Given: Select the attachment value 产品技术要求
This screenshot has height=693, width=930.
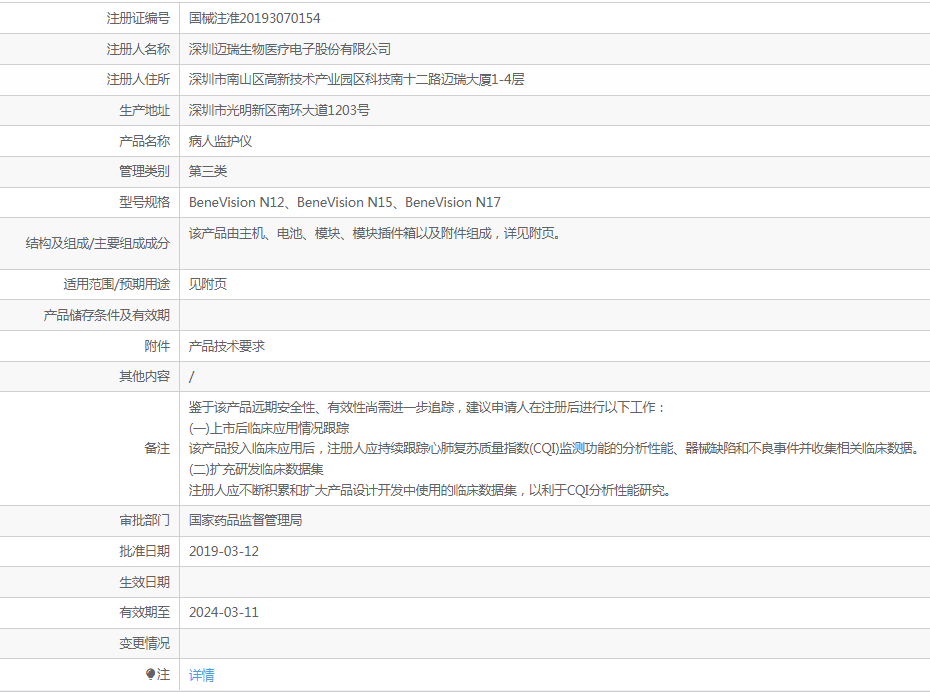Looking at the screenshot, I should [x=227, y=346].
